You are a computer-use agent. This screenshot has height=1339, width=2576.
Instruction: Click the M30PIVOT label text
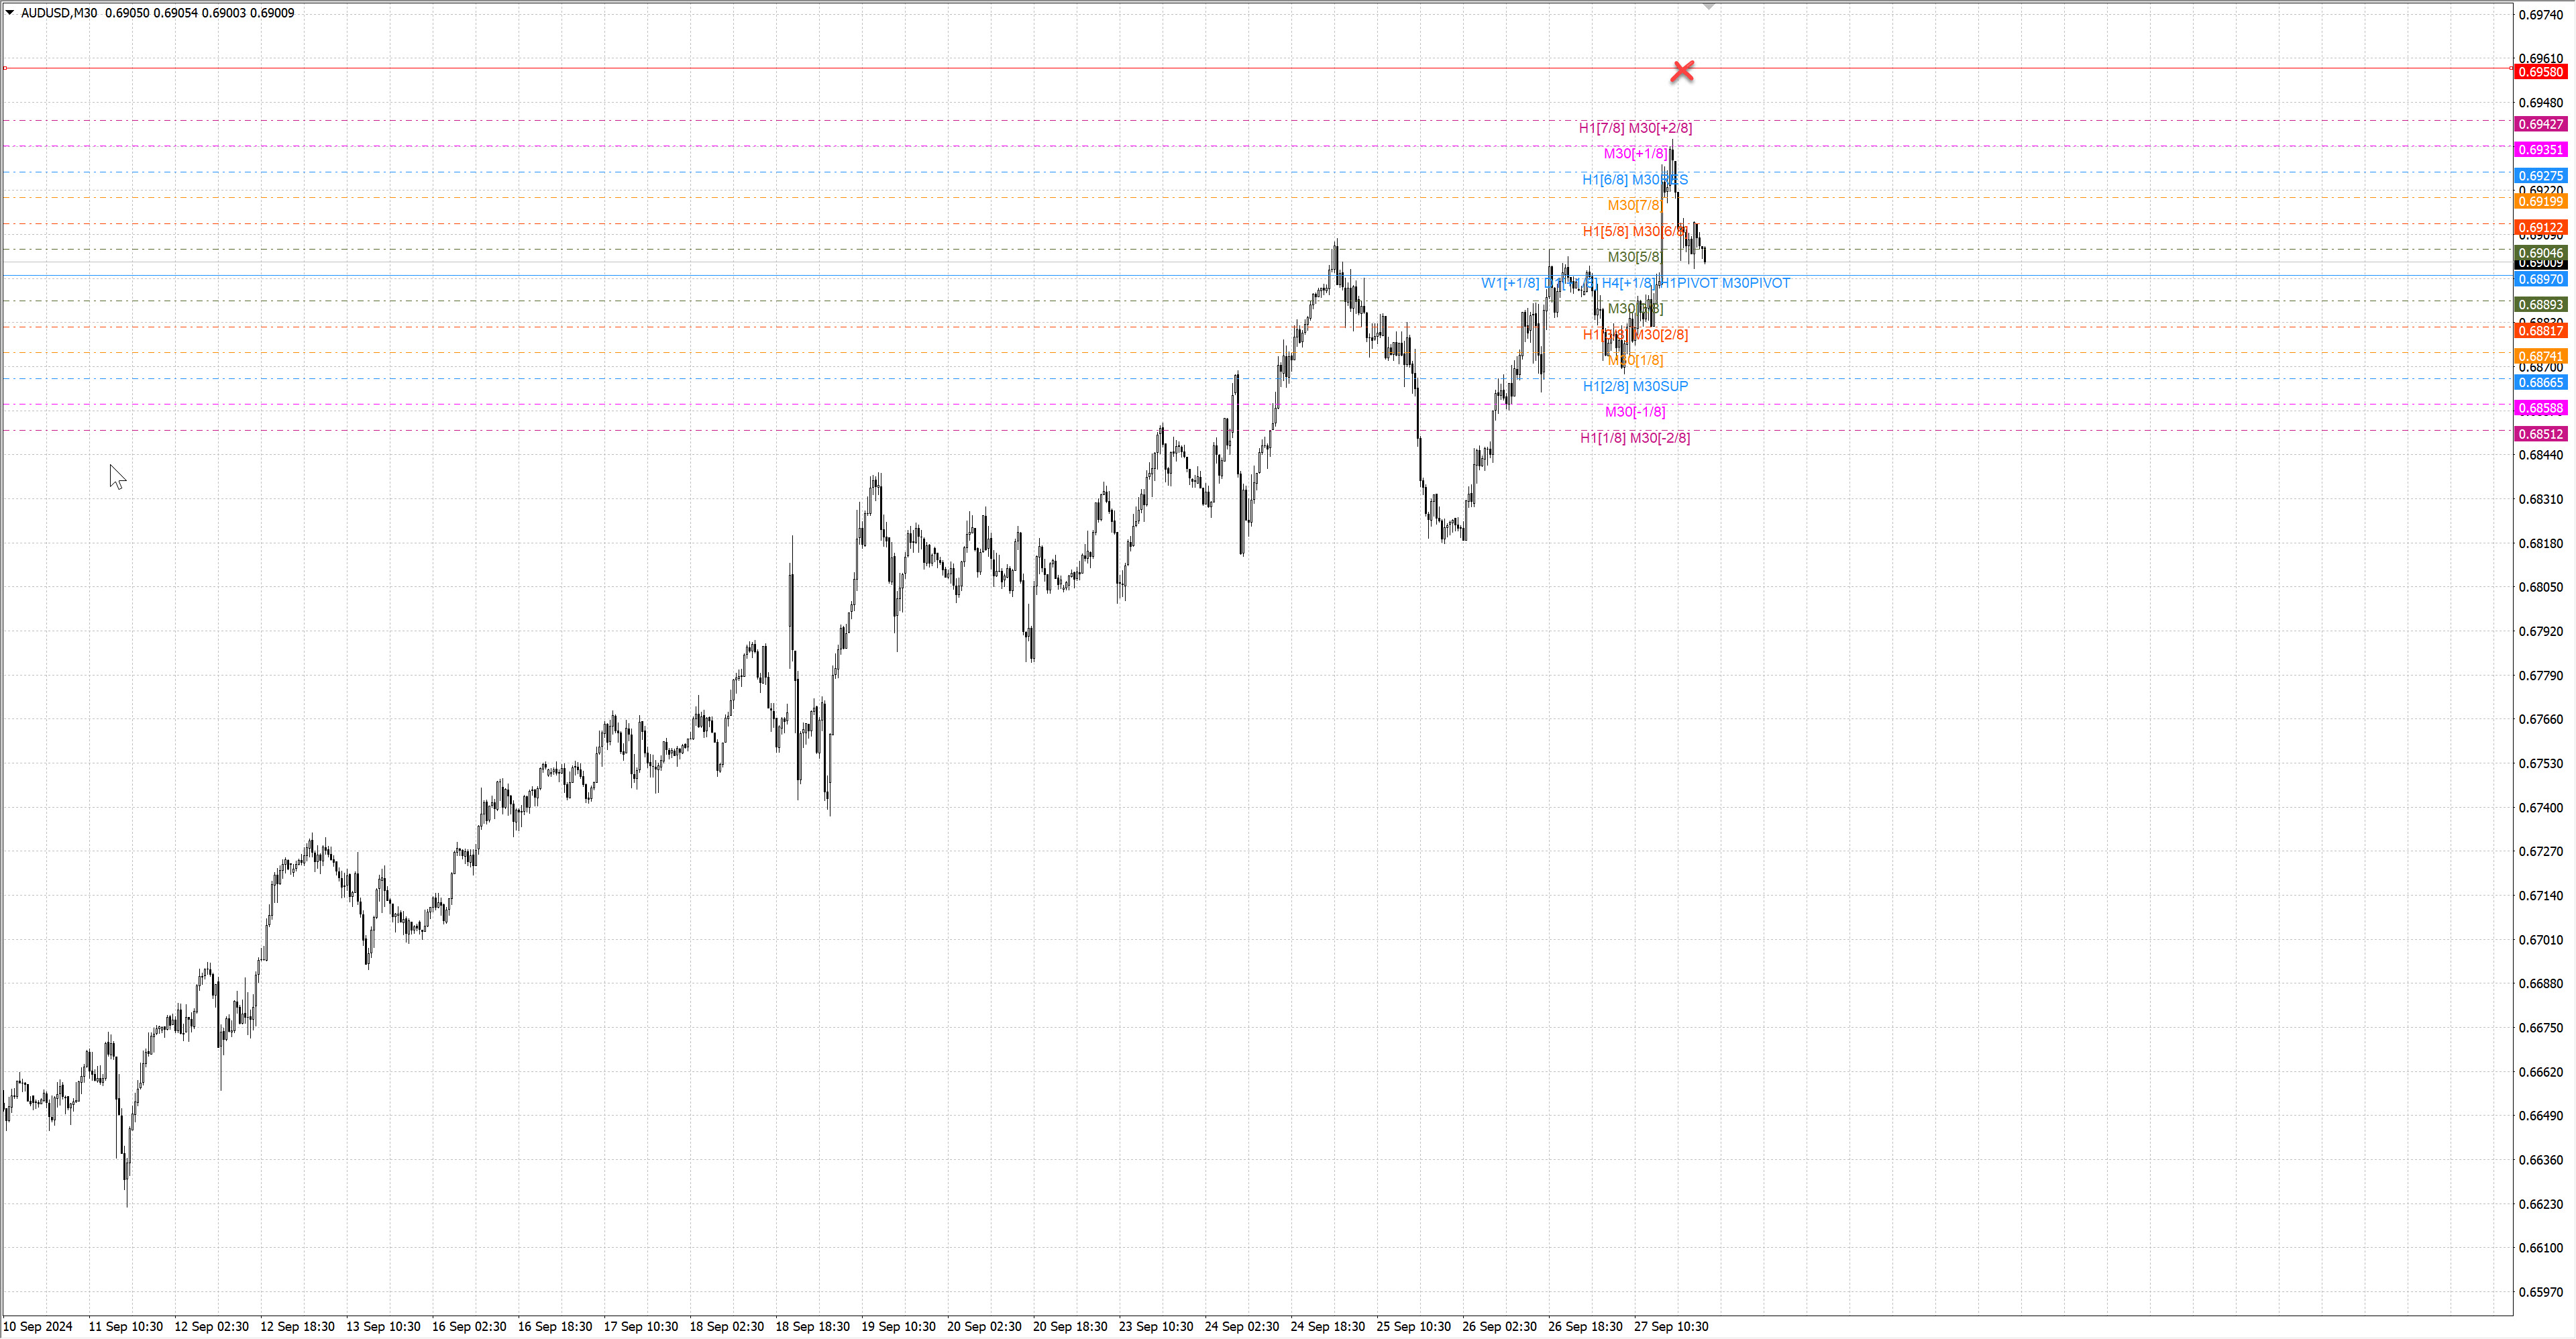[1756, 283]
